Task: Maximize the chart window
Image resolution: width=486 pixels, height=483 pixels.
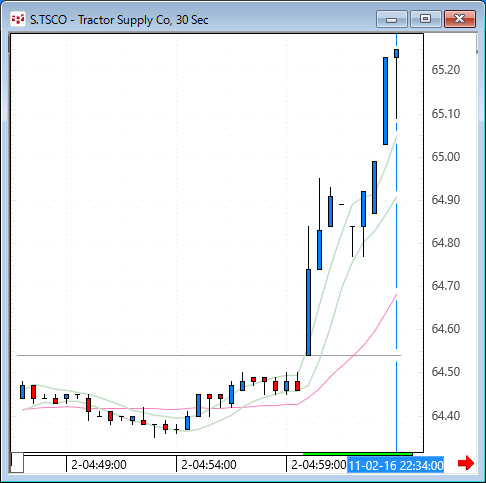Action: (426, 19)
